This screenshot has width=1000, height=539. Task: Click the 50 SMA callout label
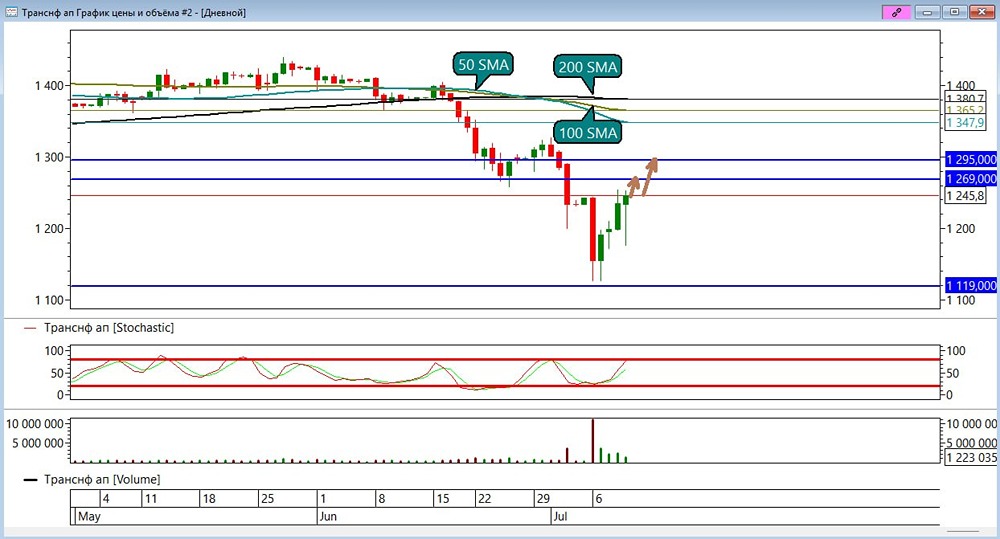click(483, 64)
